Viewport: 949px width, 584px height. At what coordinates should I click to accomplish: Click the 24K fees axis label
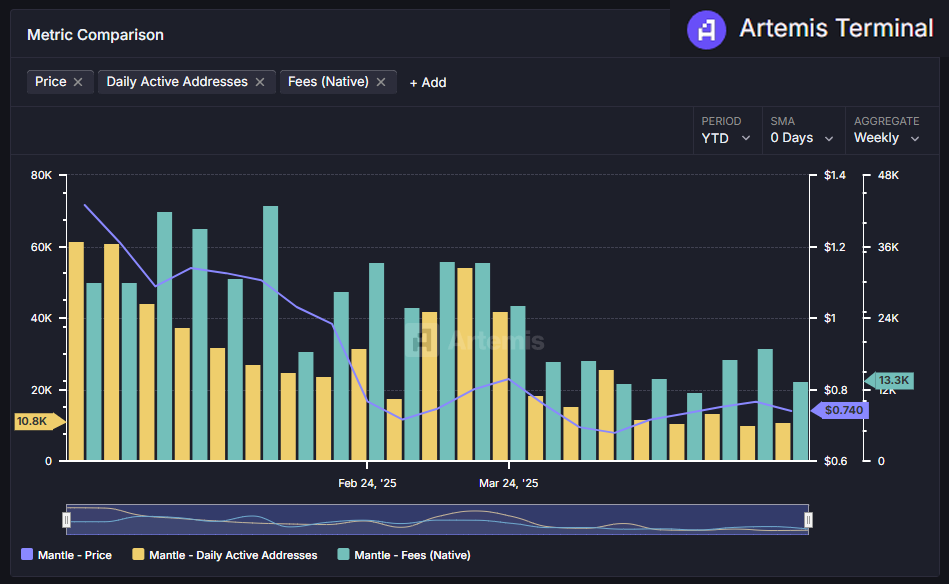pos(888,318)
